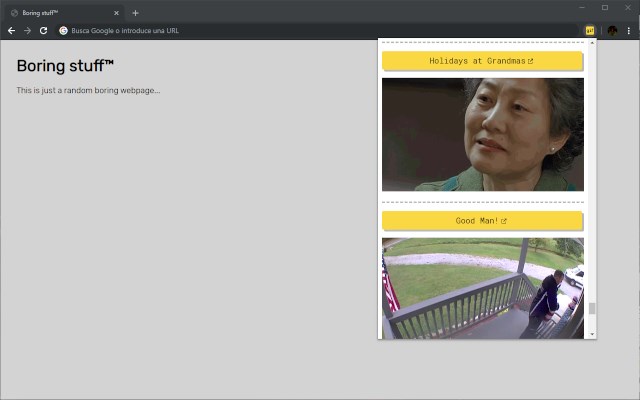
Task: Open Holidays at Grandmas link button
Action: [482, 61]
